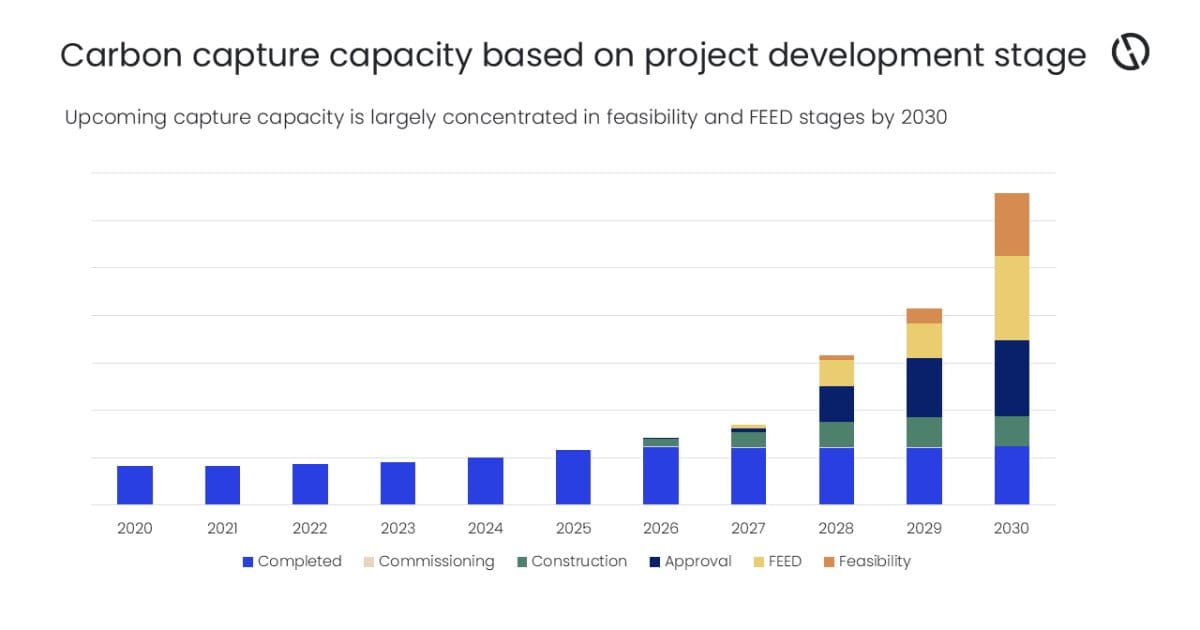The height and width of the screenshot is (630, 1200).
Task: Click the navy Approval segment of 2029
Action: coord(924,388)
